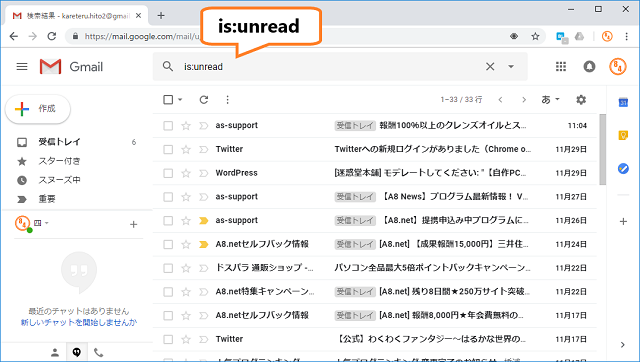Switch to Hangouts phone calls tab
Image resolution: width=640 pixels, height=362 pixels.
[x=98, y=353]
